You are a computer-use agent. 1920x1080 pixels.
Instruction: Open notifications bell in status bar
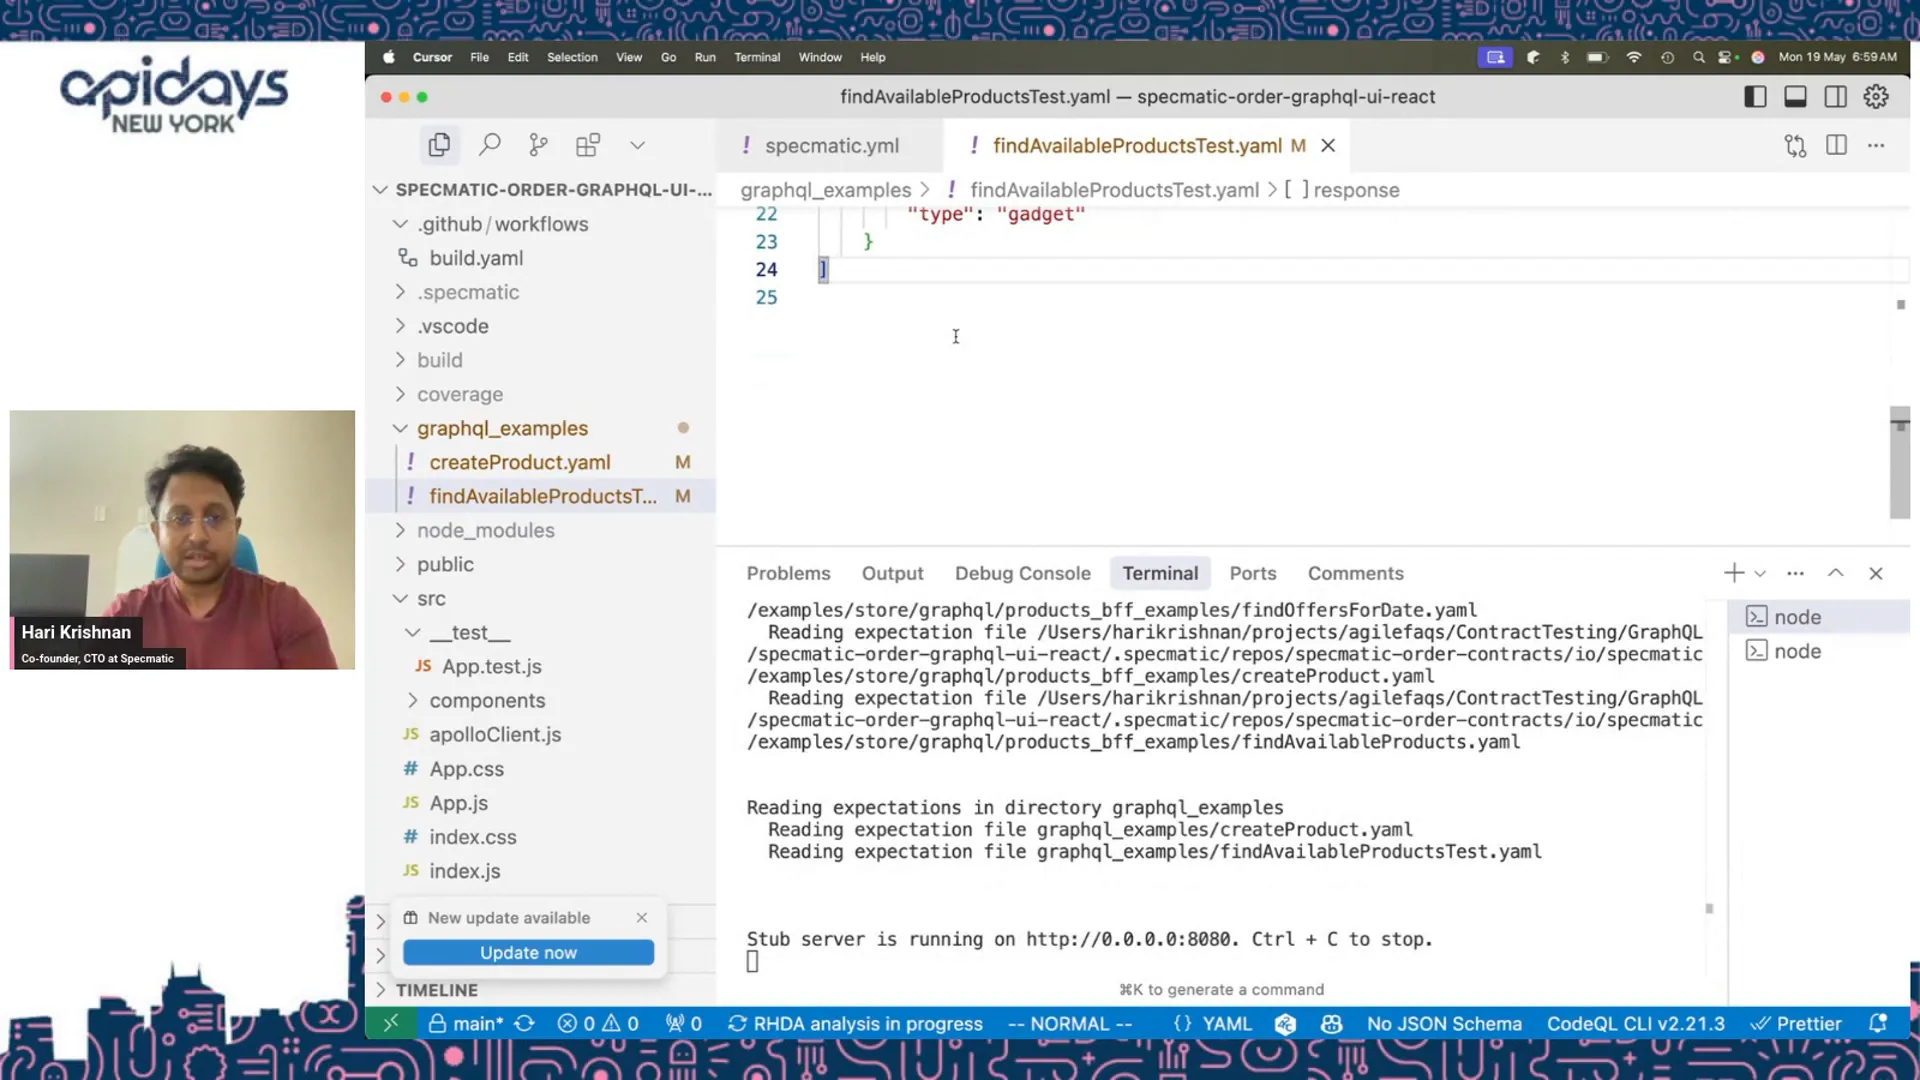pyautogui.click(x=1878, y=1024)
